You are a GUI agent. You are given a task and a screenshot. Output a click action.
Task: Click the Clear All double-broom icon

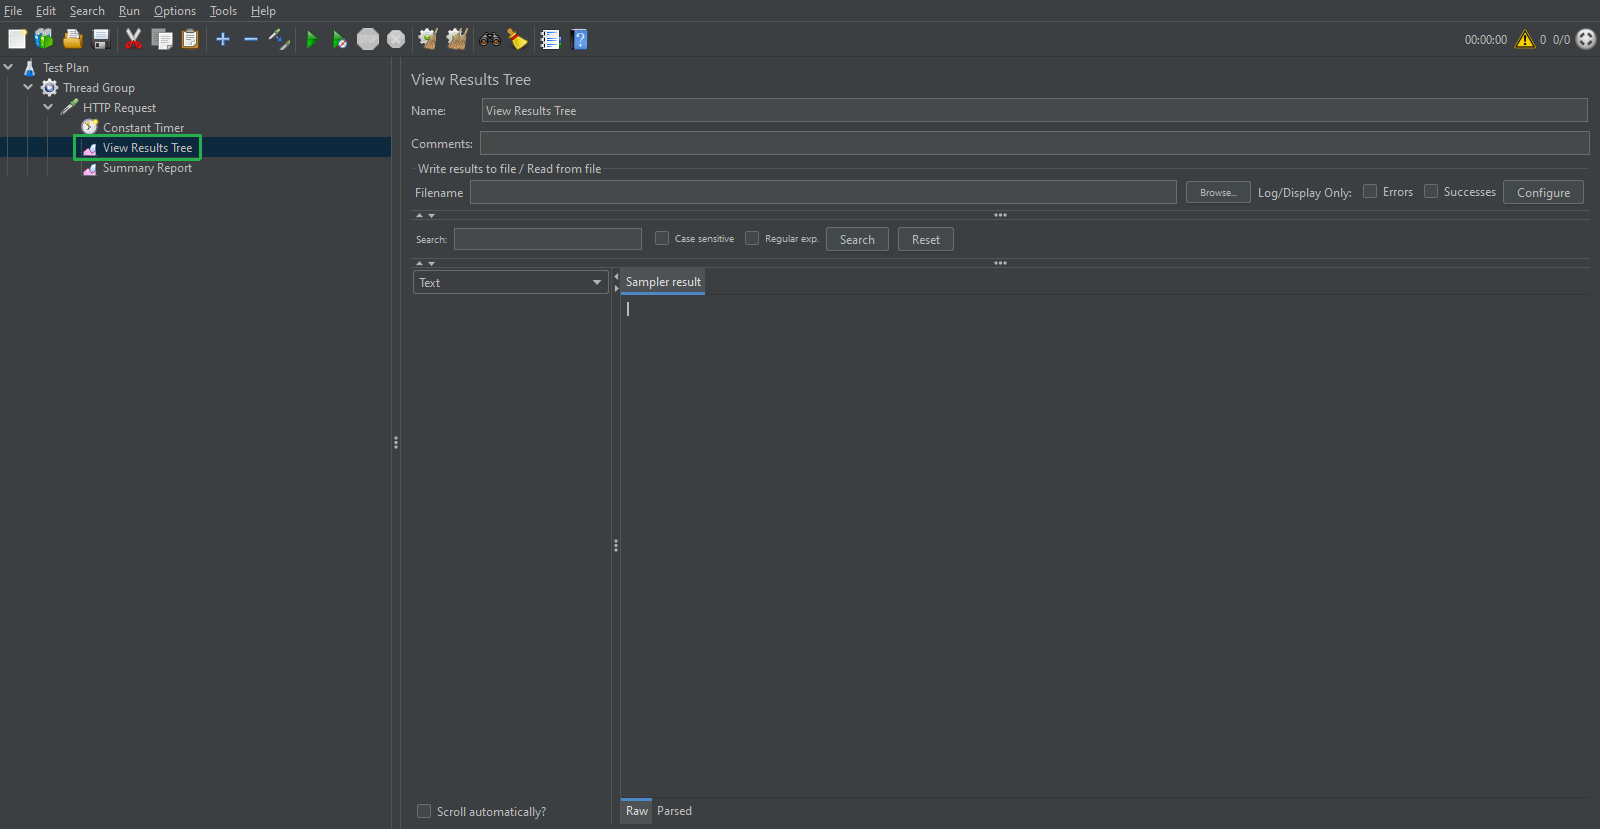click(457, 39)
